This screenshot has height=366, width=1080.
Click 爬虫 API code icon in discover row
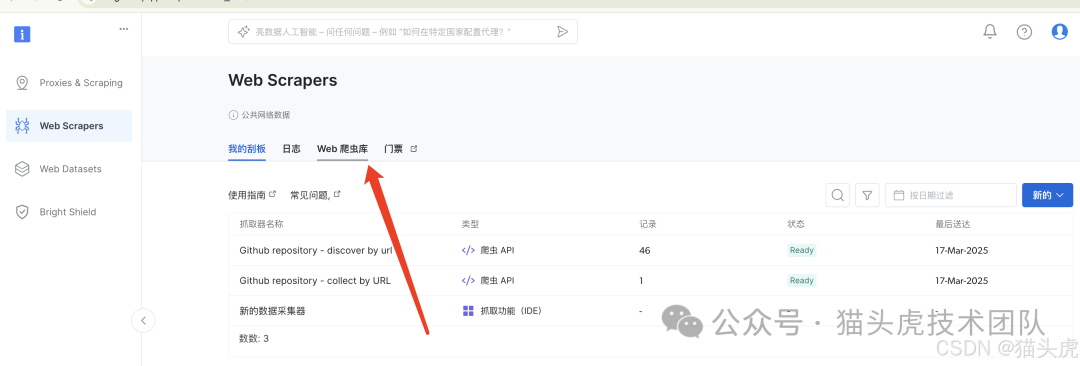[x=468, y=250]
